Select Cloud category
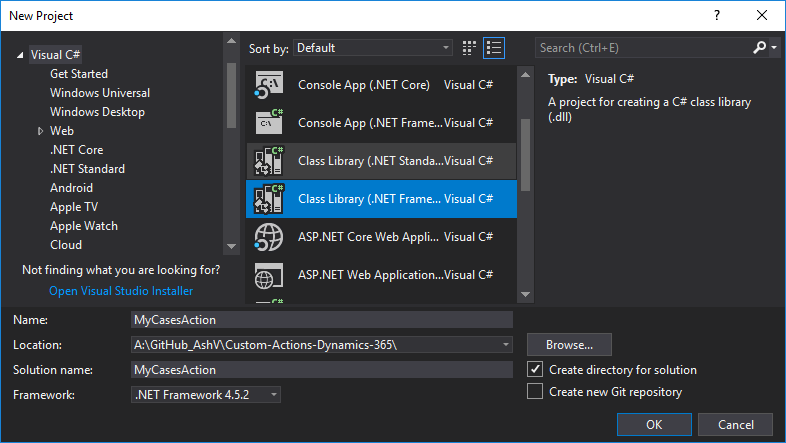Image resolution: width=786 pixels, height=443 pixels. coord(66,245)
